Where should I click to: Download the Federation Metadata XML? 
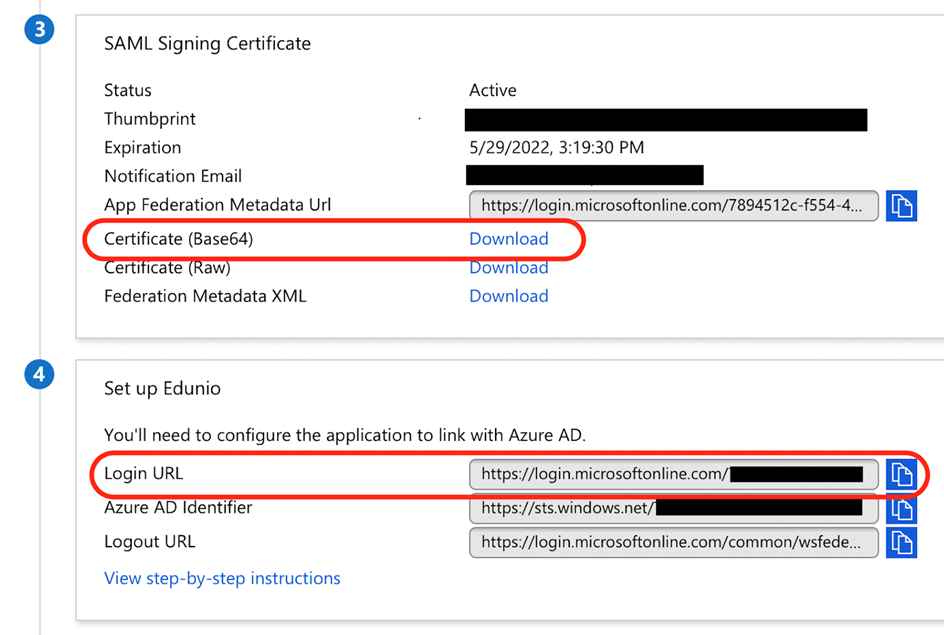[508, 296]
